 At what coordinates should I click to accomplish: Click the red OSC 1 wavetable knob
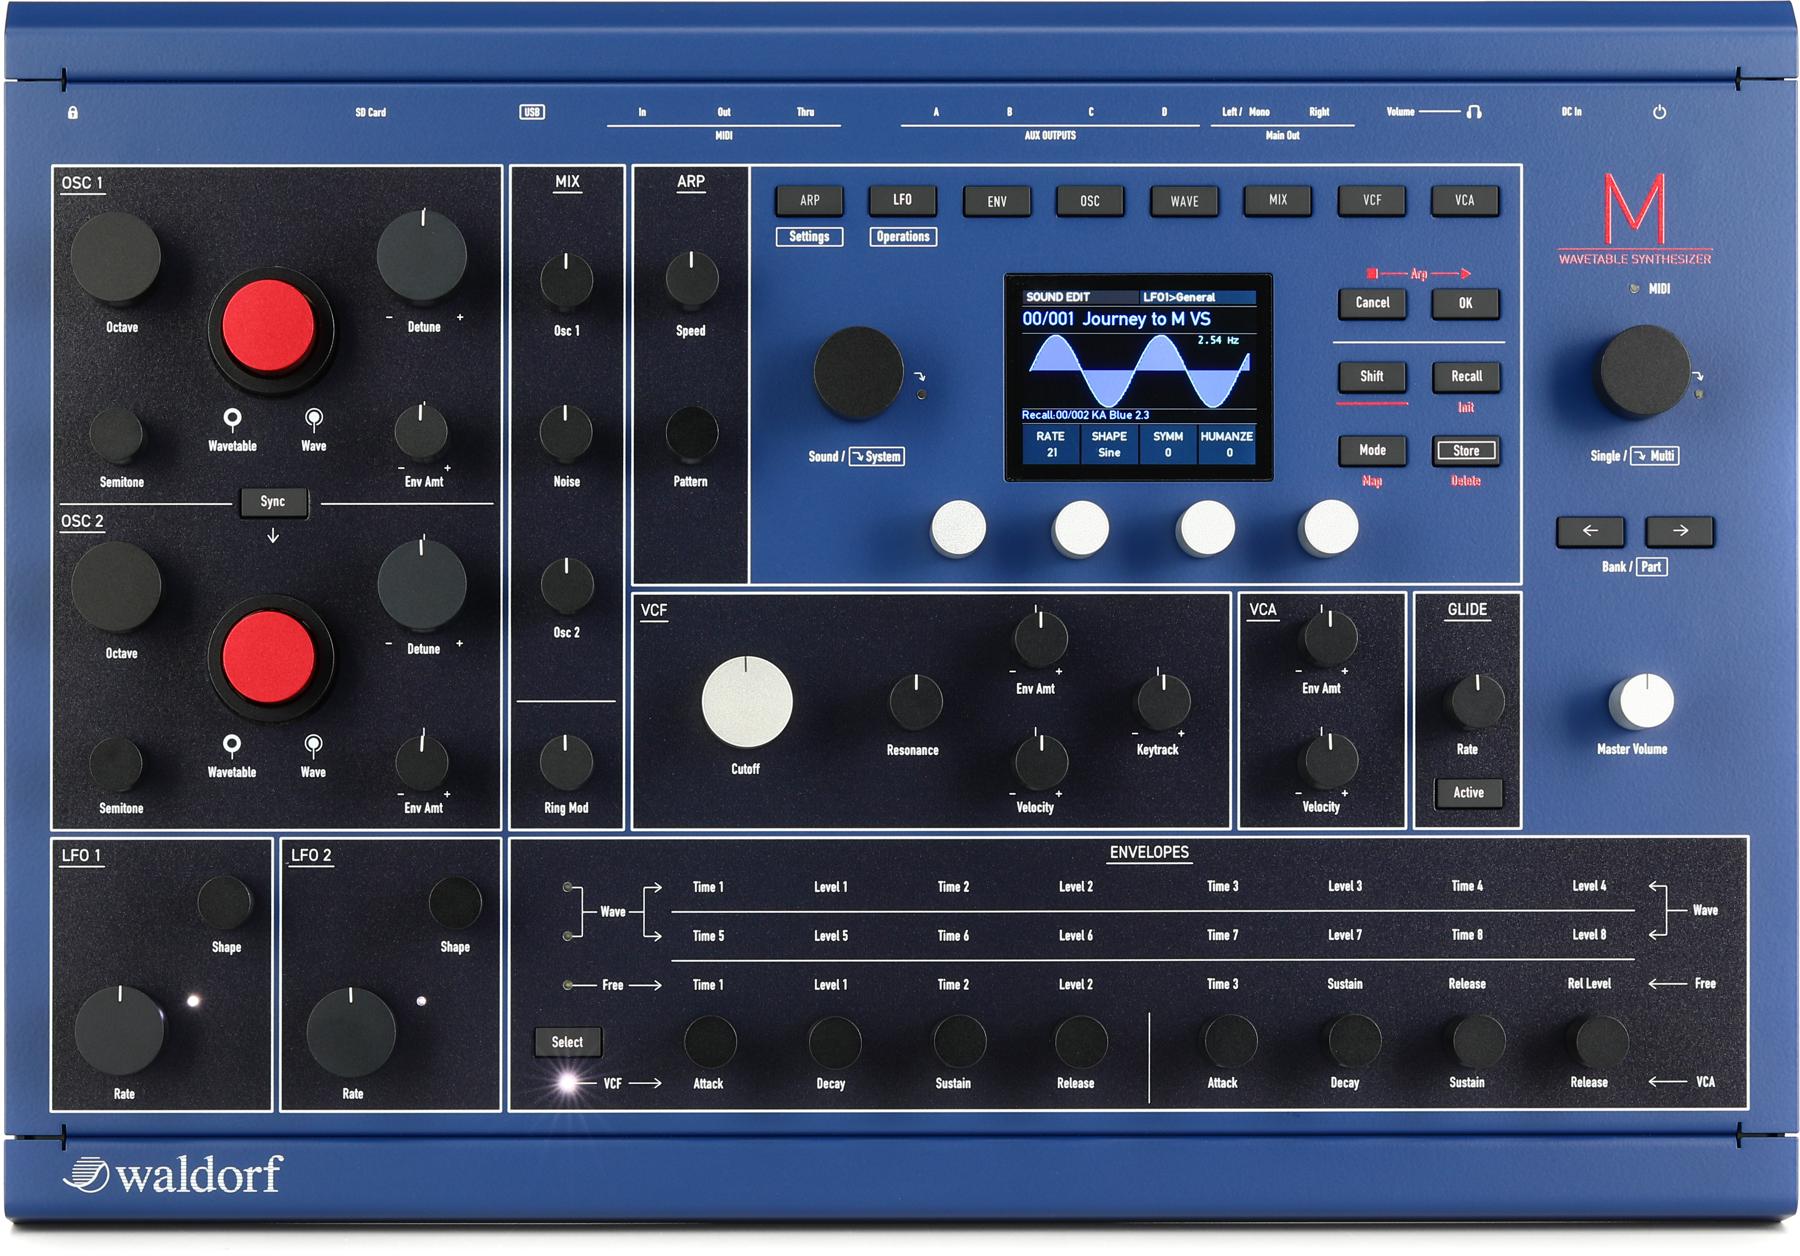pos(268,326)
